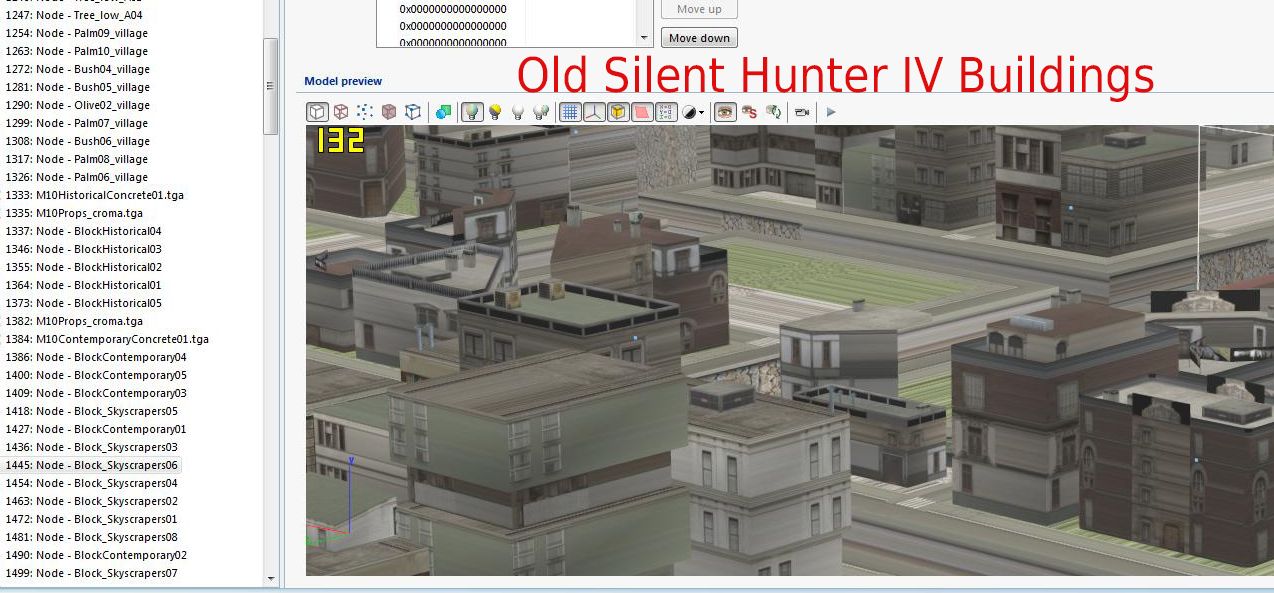Viewport: 1274px width, 593px height.
Task: Click the yellow 132 counter in the viewport
Action: tap(340, 140)
